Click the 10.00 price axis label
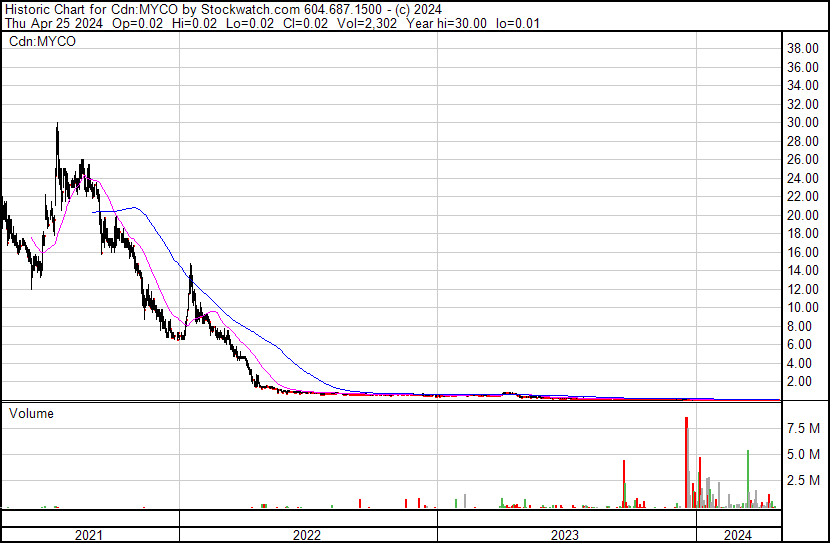The height and width of the screenshot is (543, 830). click(804, 308)
